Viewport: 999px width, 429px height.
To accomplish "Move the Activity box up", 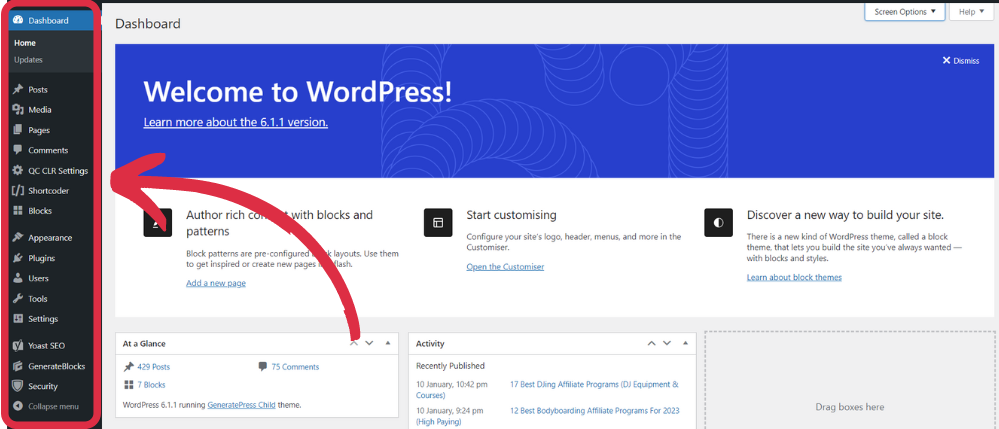I will point(651,343).
